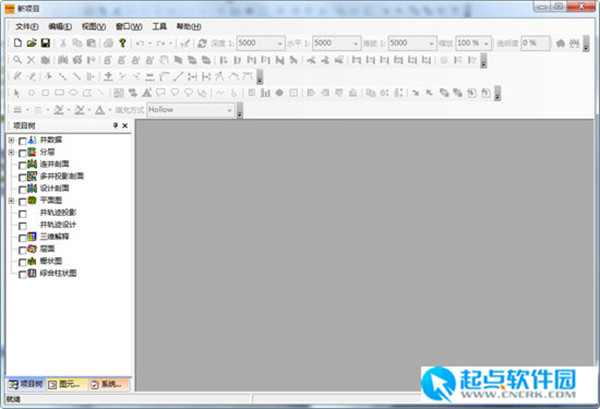Viewport: 600px width, 409px height.
Task: Open the 窗口(W) menu
Action: pos(129,27)
